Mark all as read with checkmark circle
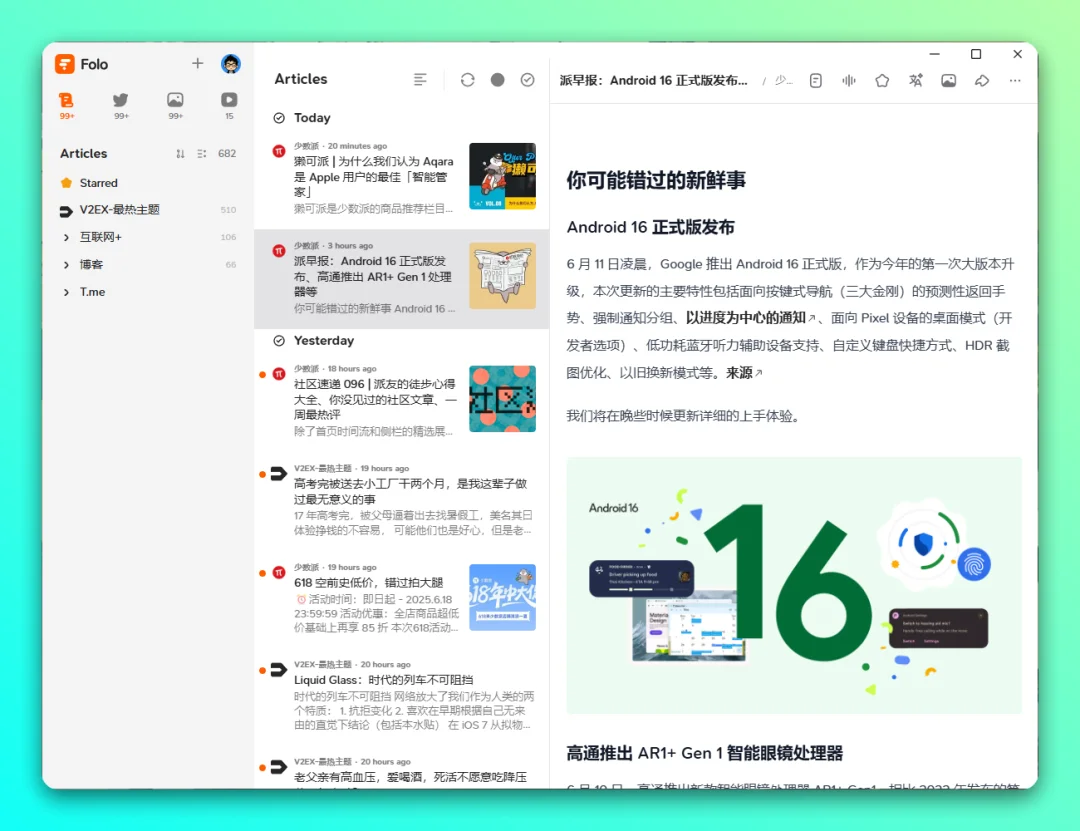The width and height of the screenshot is (1080, 831). click(528, 80)
